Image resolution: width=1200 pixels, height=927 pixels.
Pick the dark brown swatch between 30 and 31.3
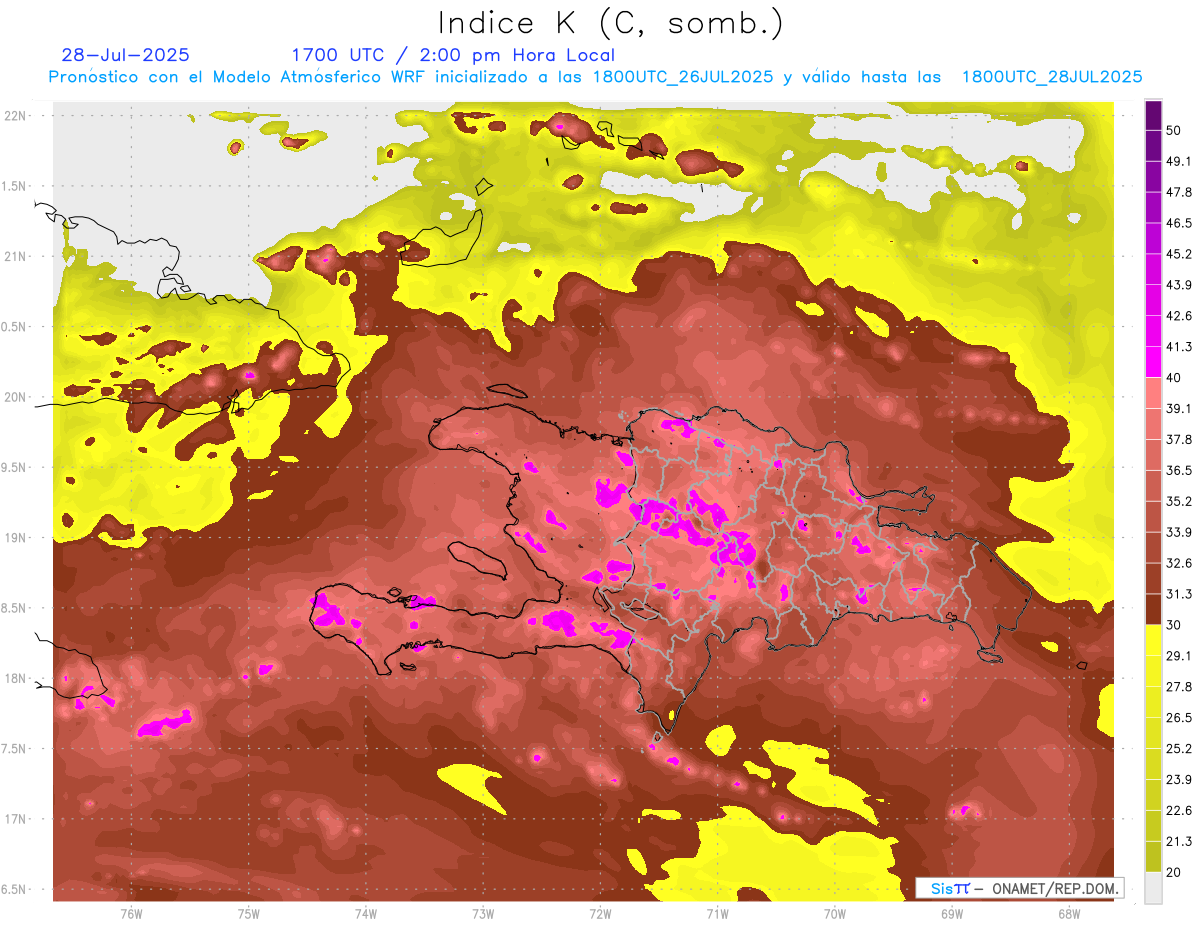pos(1153,609)
